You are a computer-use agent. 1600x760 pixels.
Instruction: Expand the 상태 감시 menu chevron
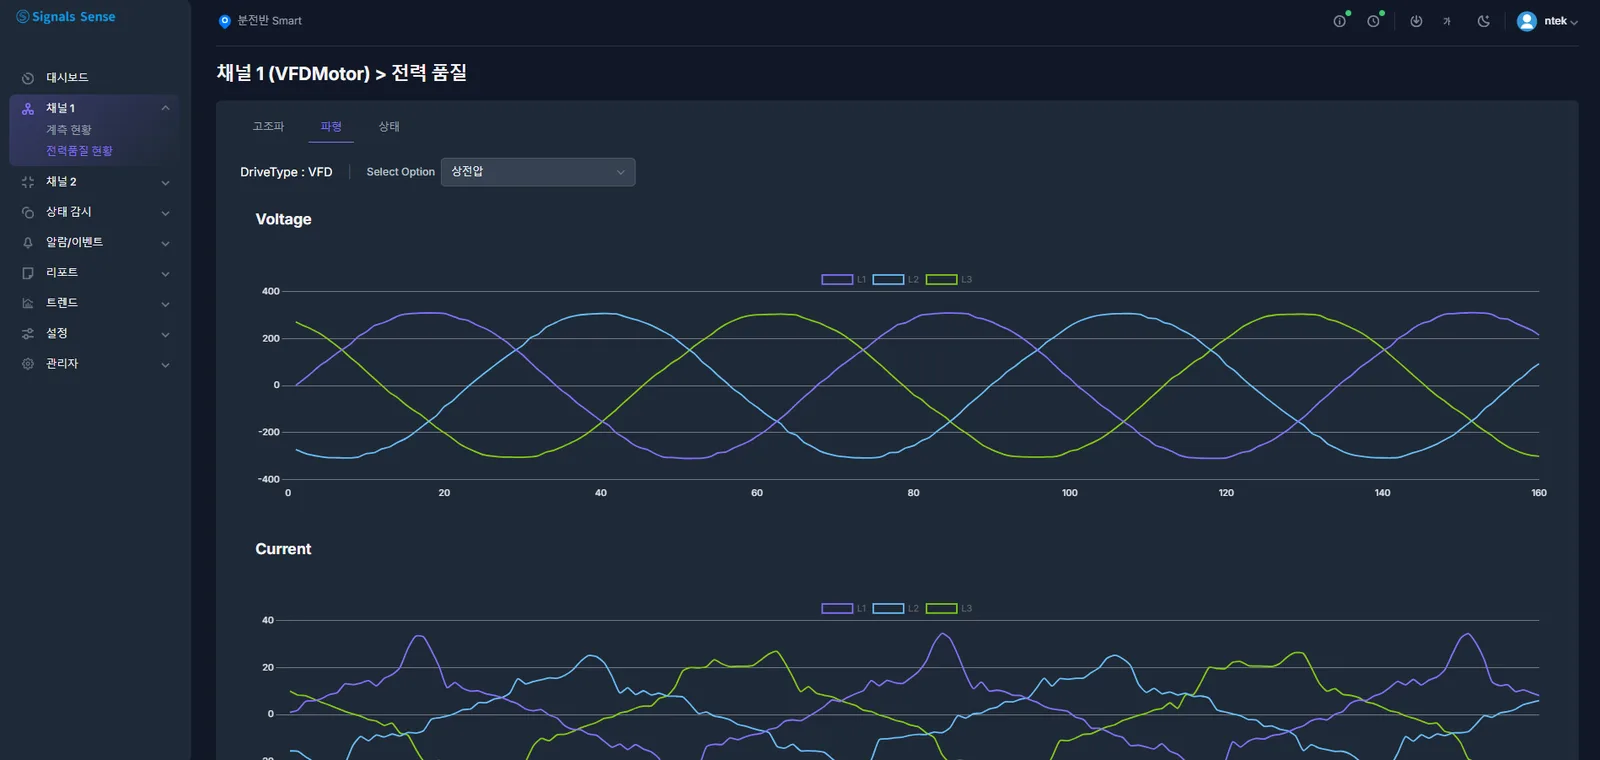[166, 213]
